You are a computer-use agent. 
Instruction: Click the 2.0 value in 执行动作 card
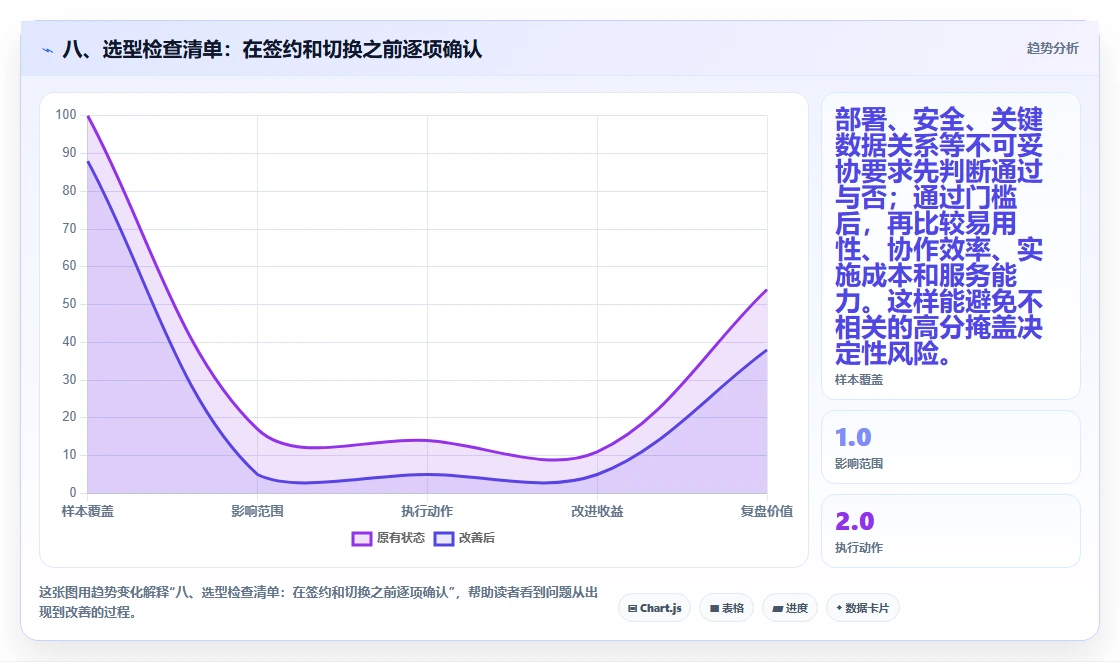[854, 521]
